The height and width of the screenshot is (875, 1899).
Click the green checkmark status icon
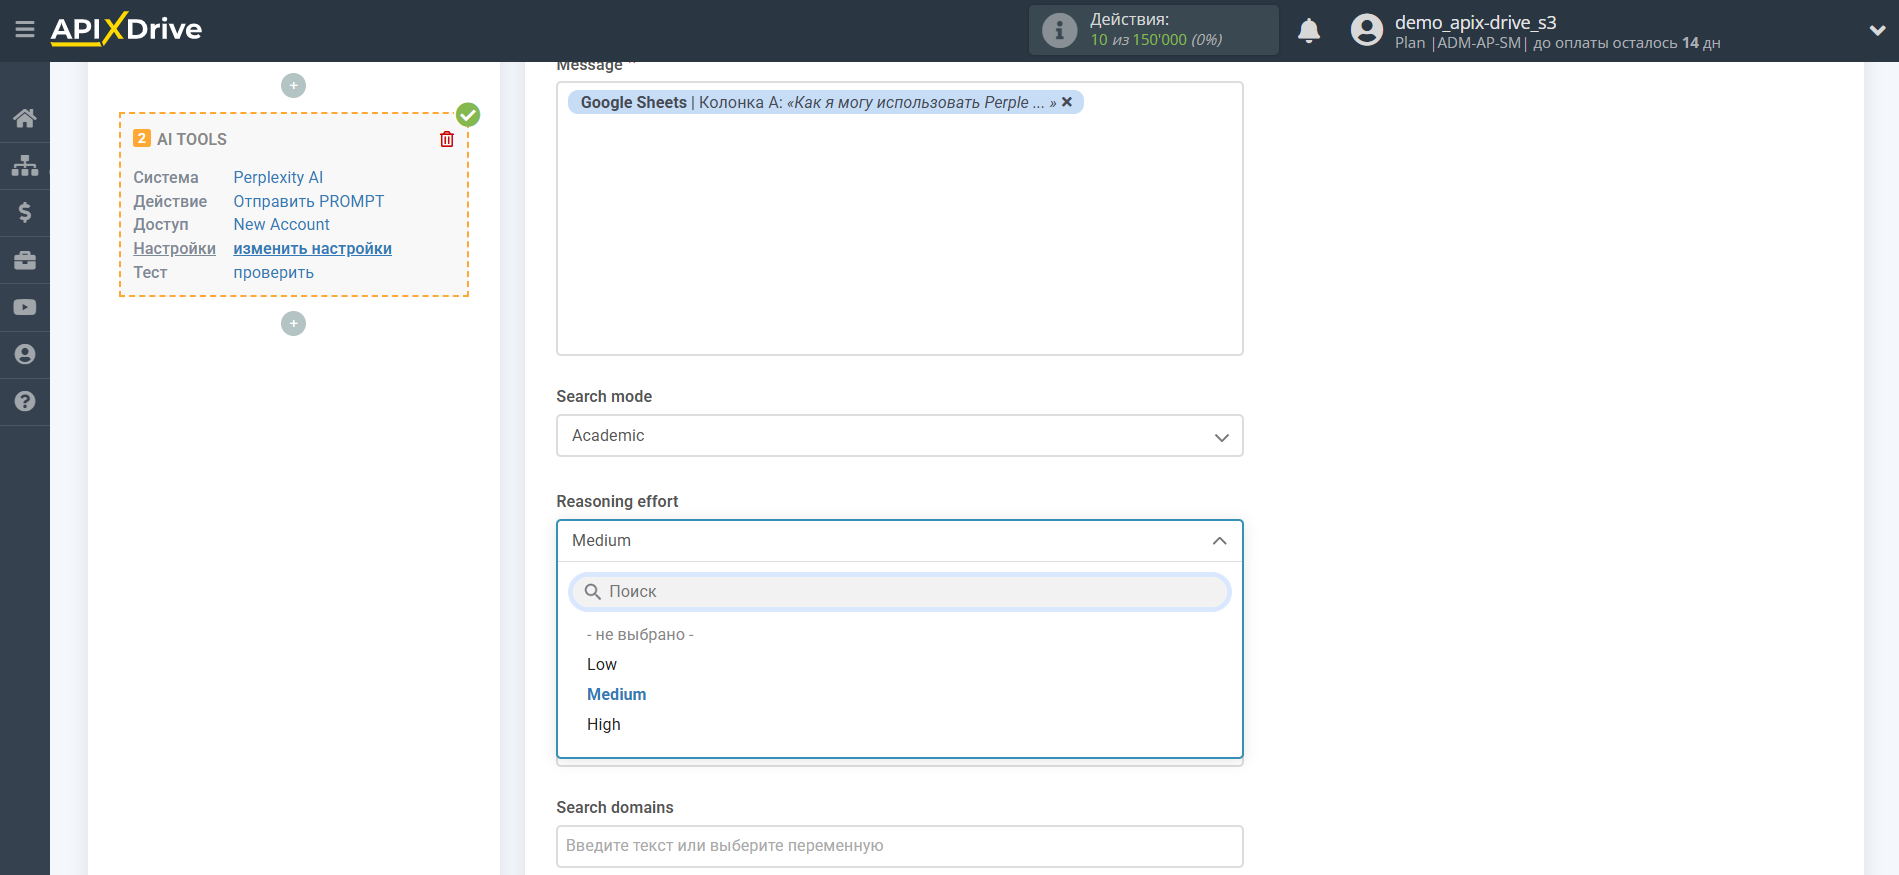click(x=468, y=114)
